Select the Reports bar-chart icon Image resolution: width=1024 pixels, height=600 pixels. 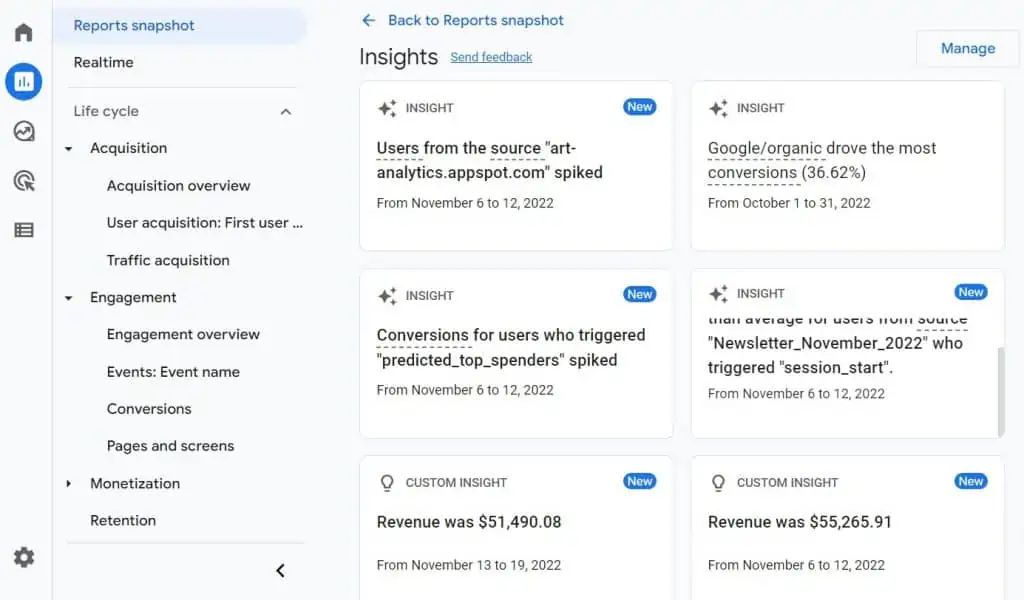pos(23,82)
